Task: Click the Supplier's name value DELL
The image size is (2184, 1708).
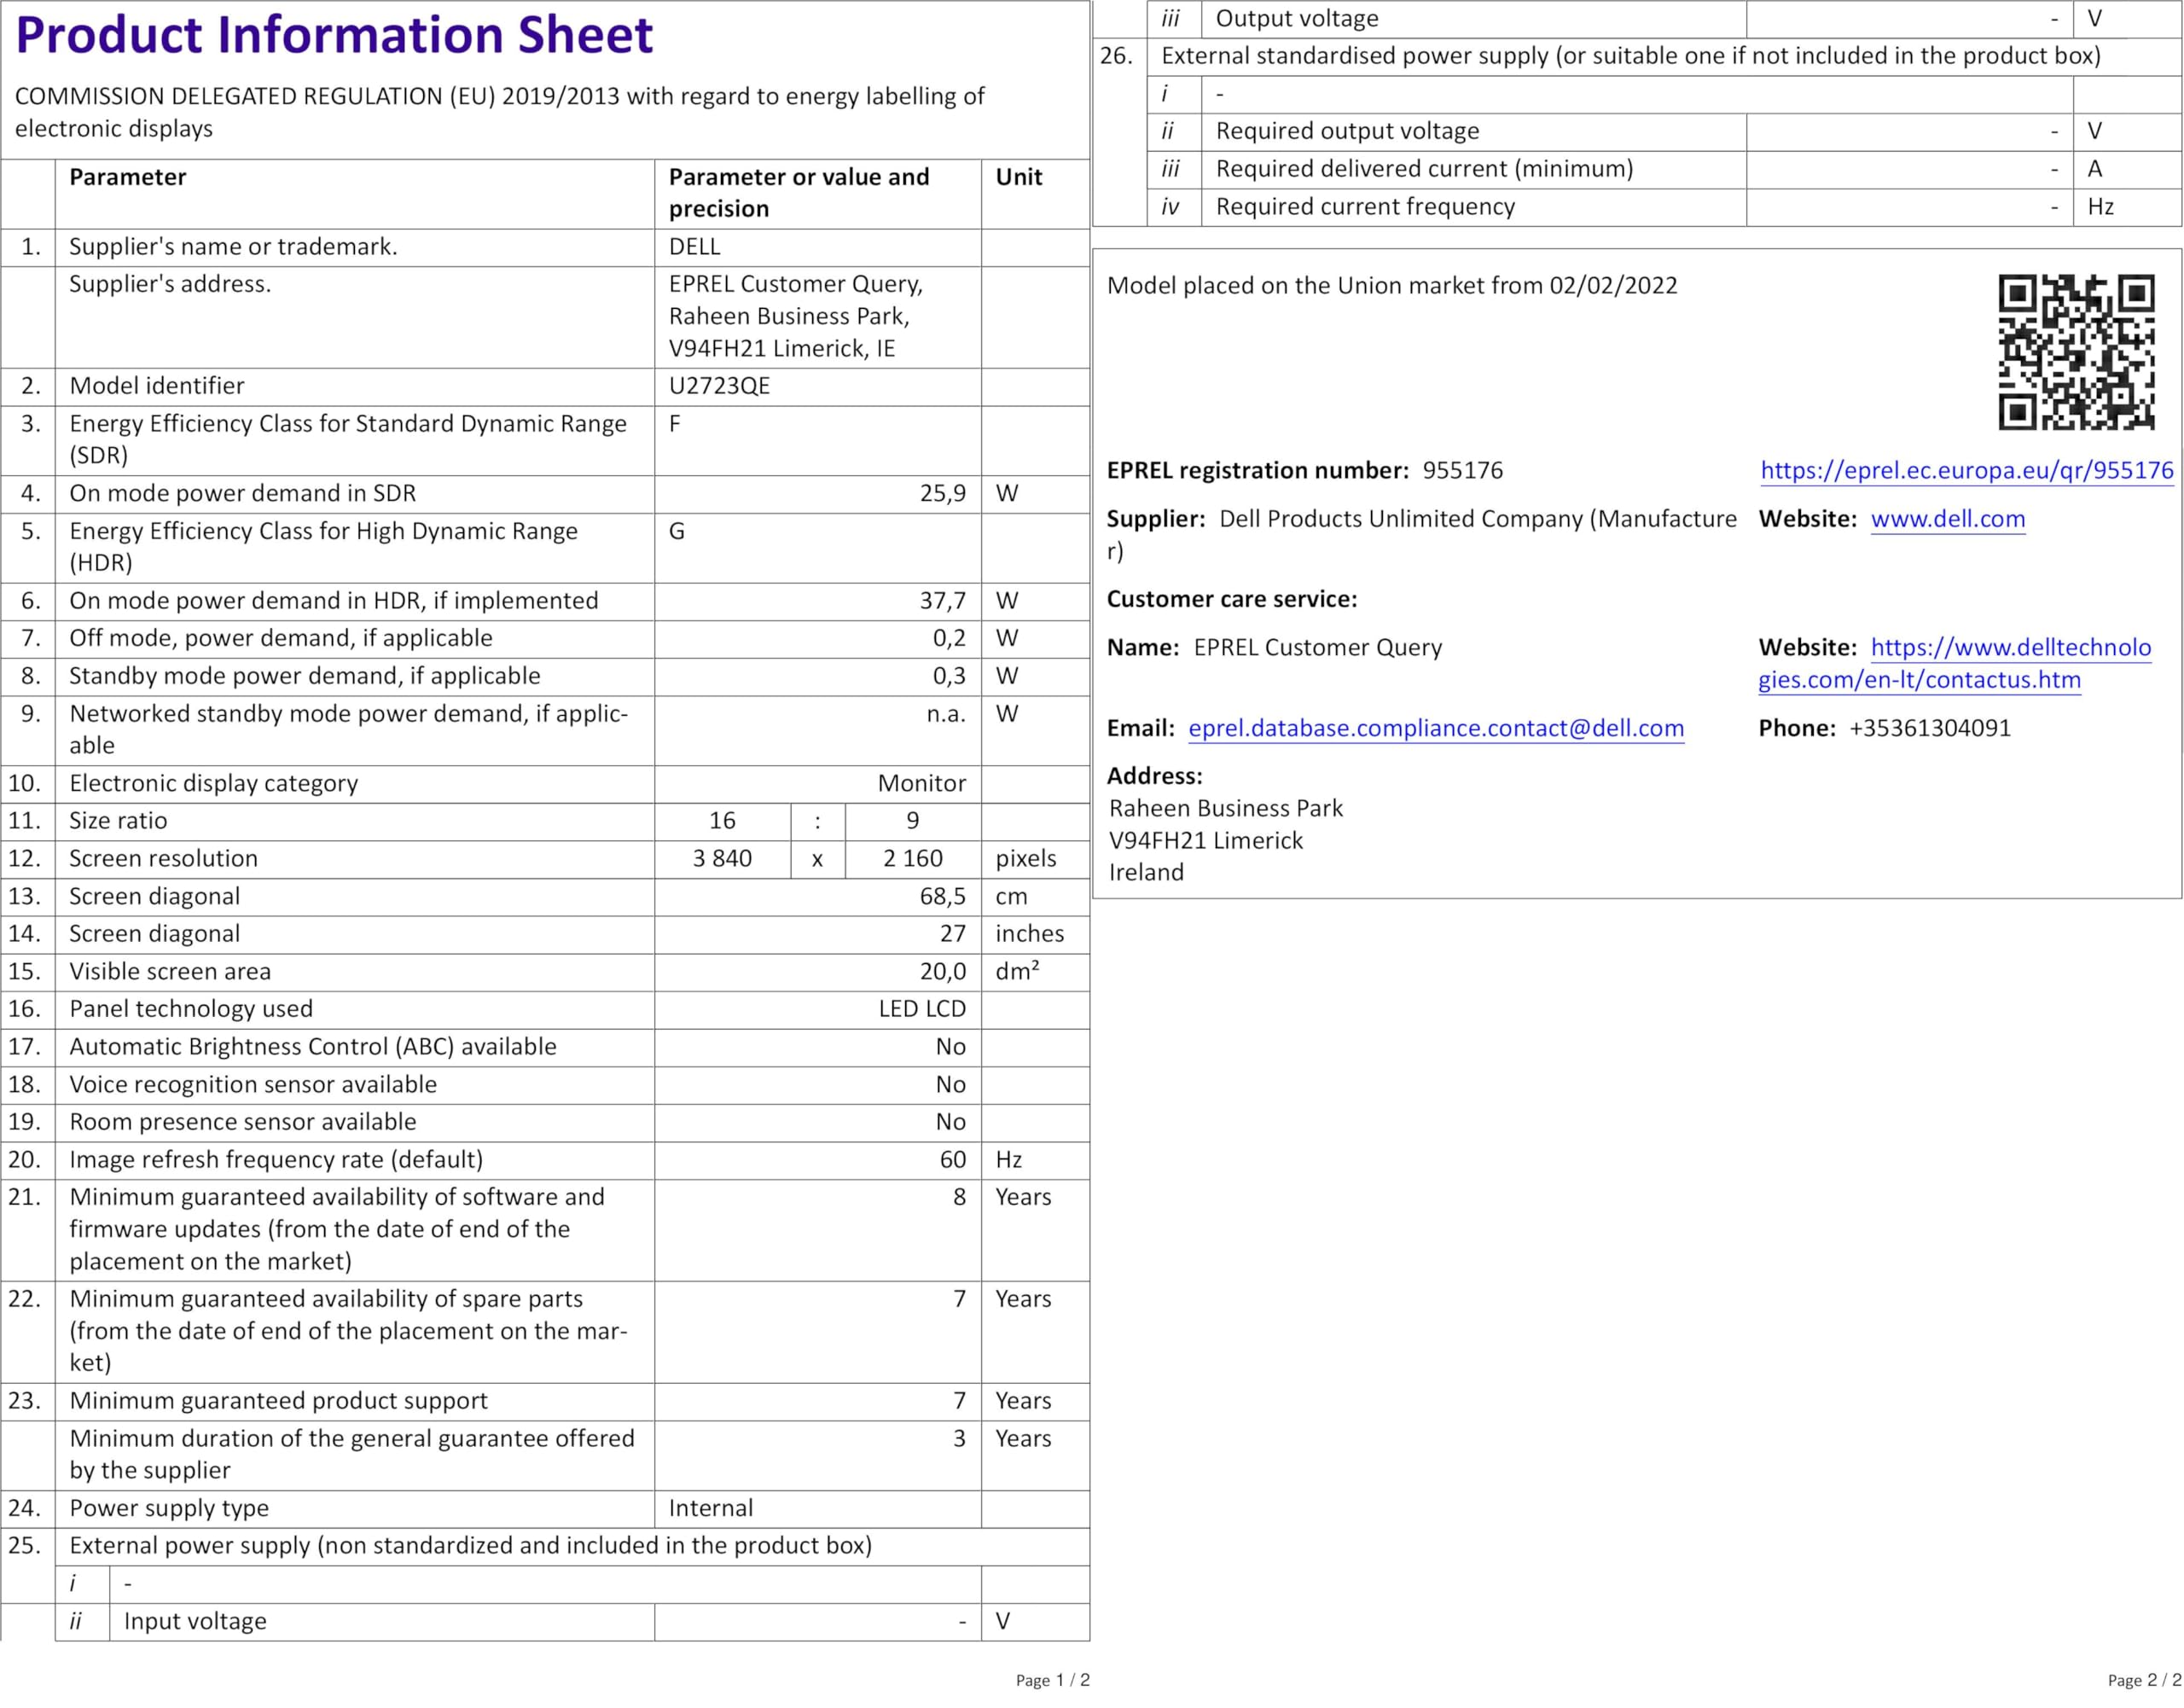Action: tap(694, 247)
